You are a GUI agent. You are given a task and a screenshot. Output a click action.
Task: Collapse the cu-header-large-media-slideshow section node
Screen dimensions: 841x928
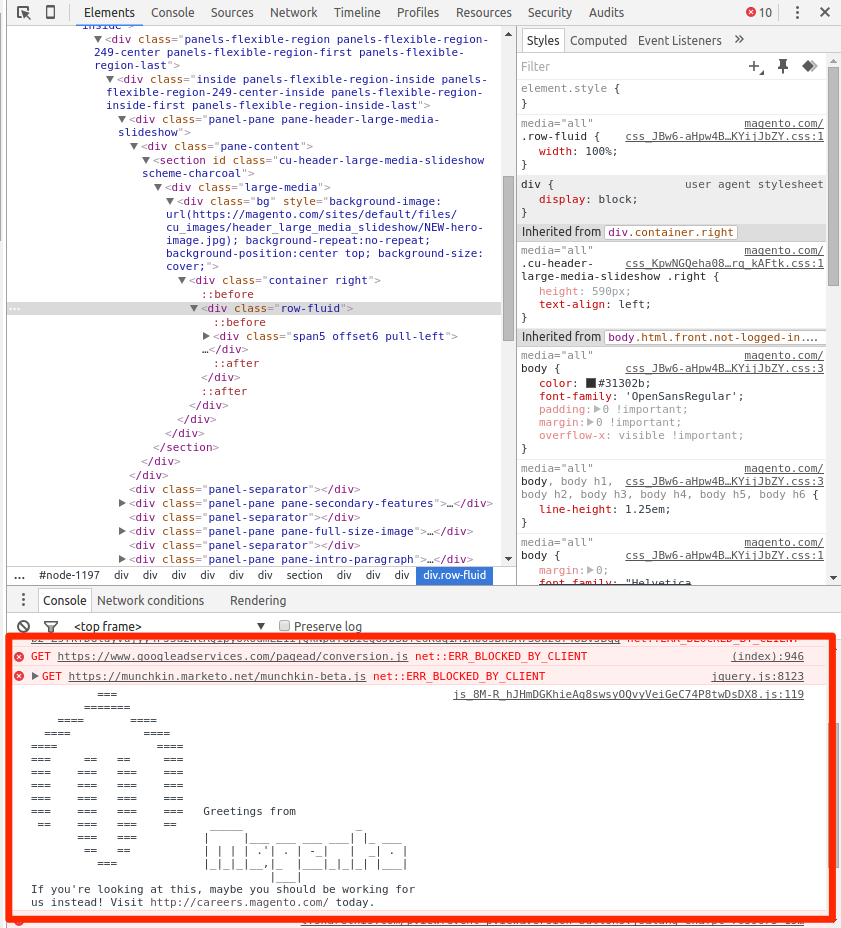(146, 160)
